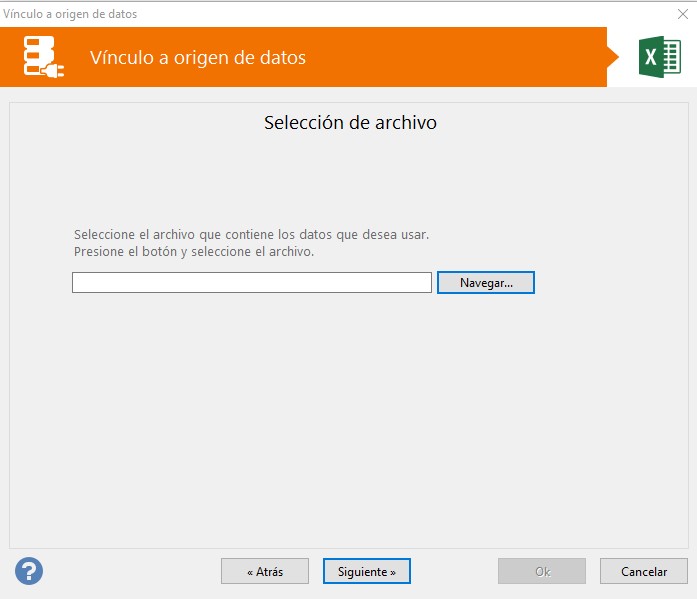Click the greyed-out Ok button
697x599 pixels.
coord(542,572)
